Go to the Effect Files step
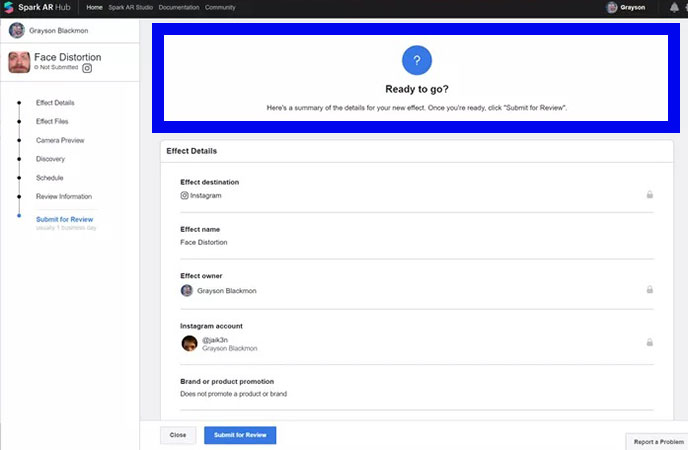Viewport: 688px width, 450px height. tap(52, 121)
